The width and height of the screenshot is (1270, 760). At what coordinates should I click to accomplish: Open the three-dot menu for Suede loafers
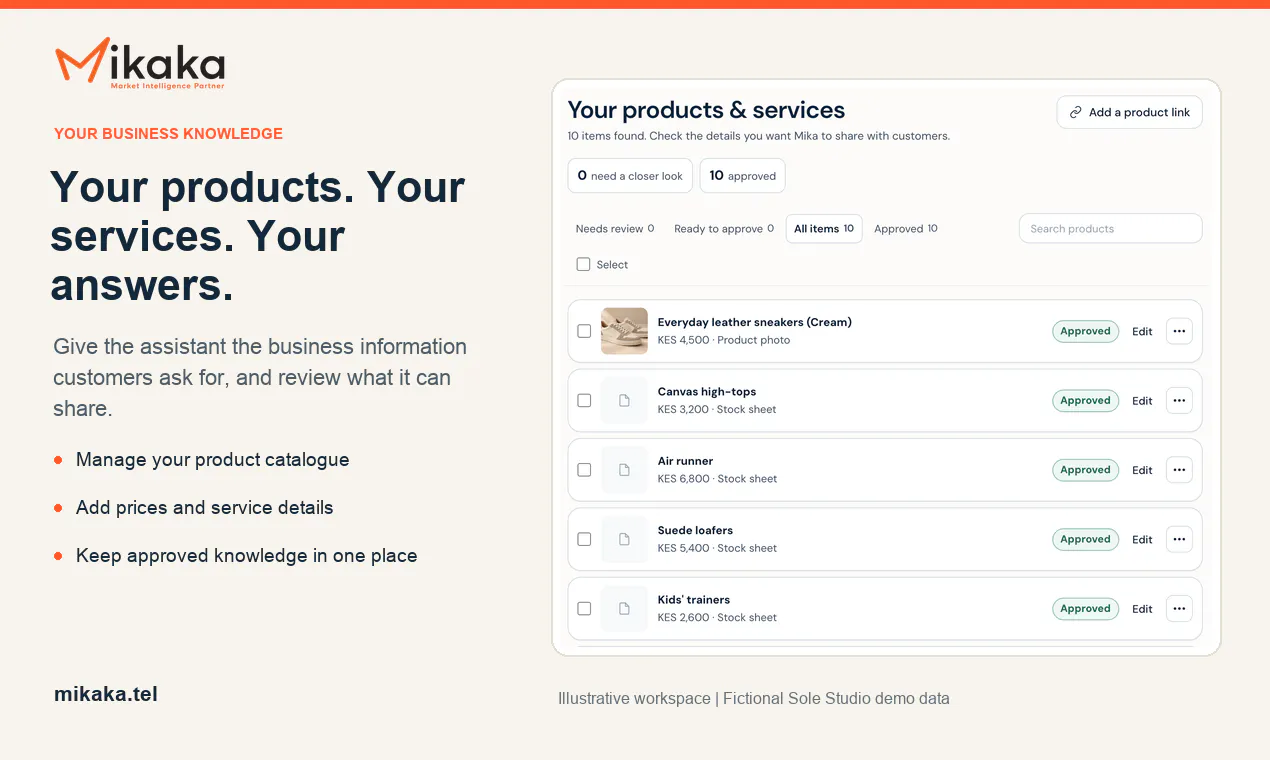(x=1179, y=539)
